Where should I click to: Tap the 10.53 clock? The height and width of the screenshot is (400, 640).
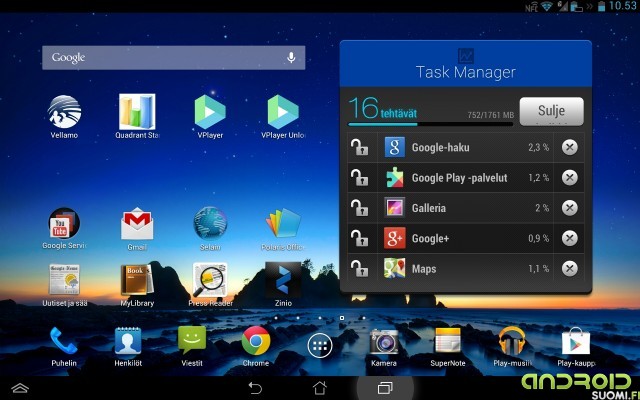point(622,6)
